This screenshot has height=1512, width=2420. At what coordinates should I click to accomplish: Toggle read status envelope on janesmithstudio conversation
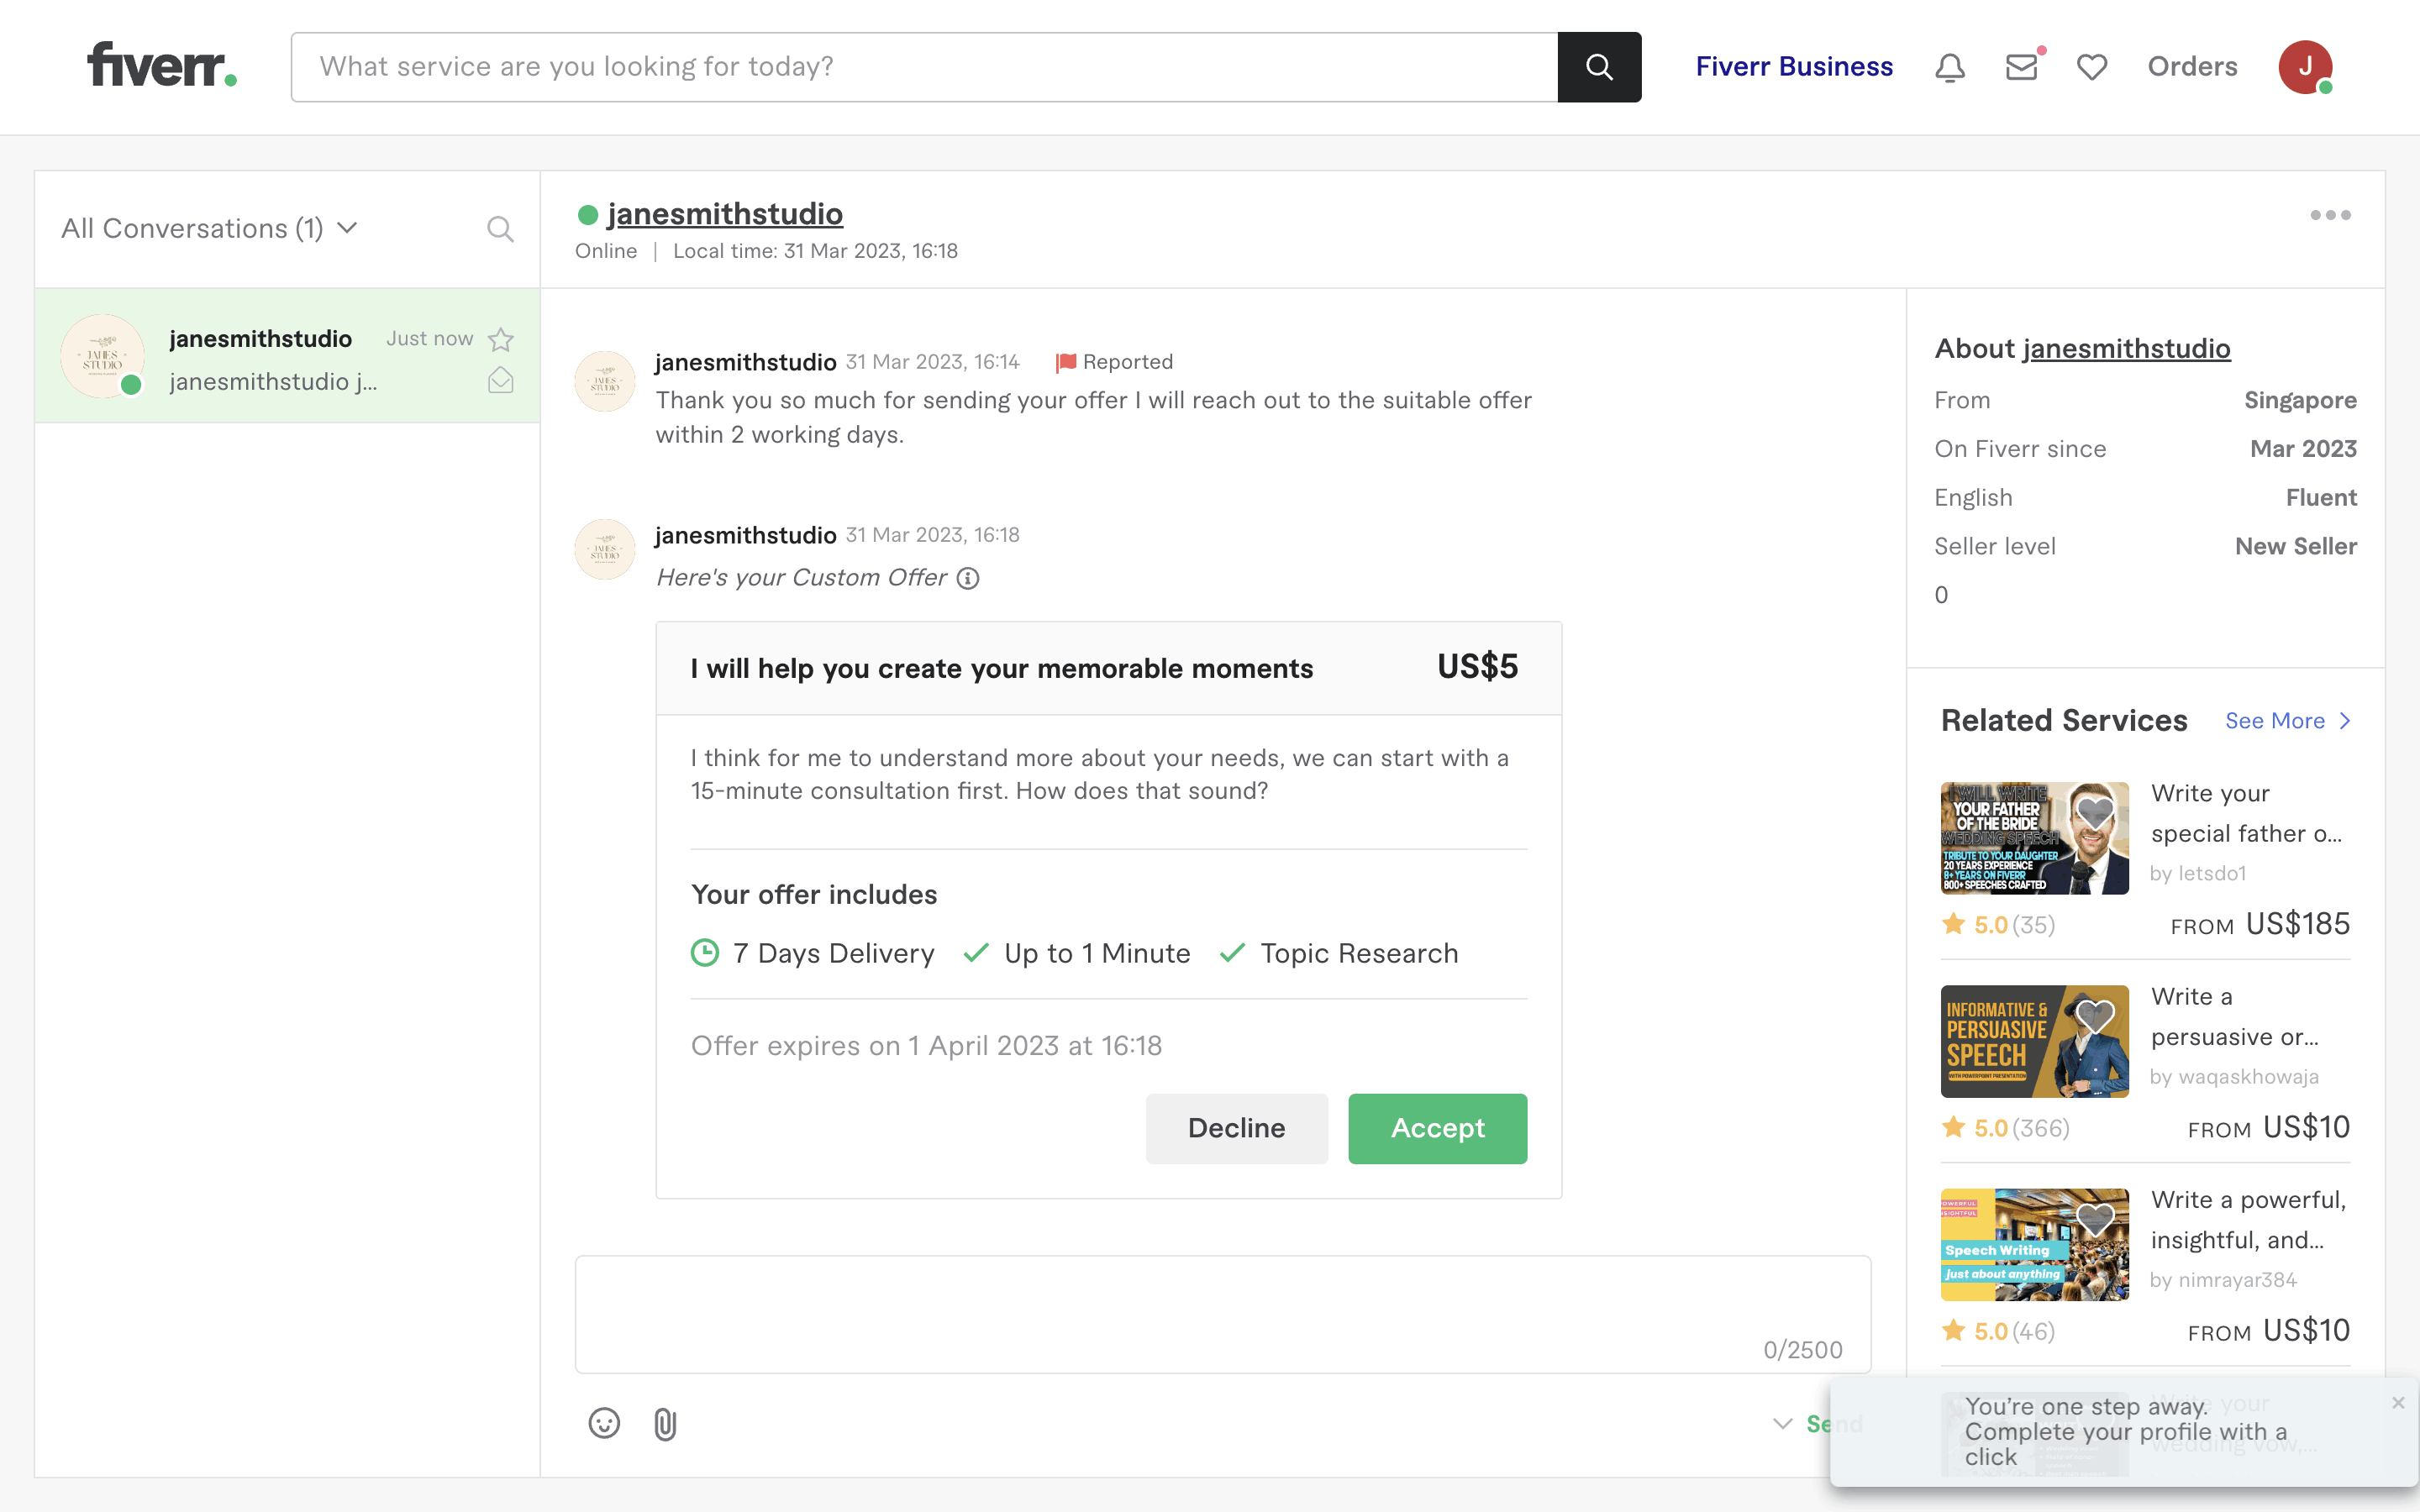click(x=501, y=381)
